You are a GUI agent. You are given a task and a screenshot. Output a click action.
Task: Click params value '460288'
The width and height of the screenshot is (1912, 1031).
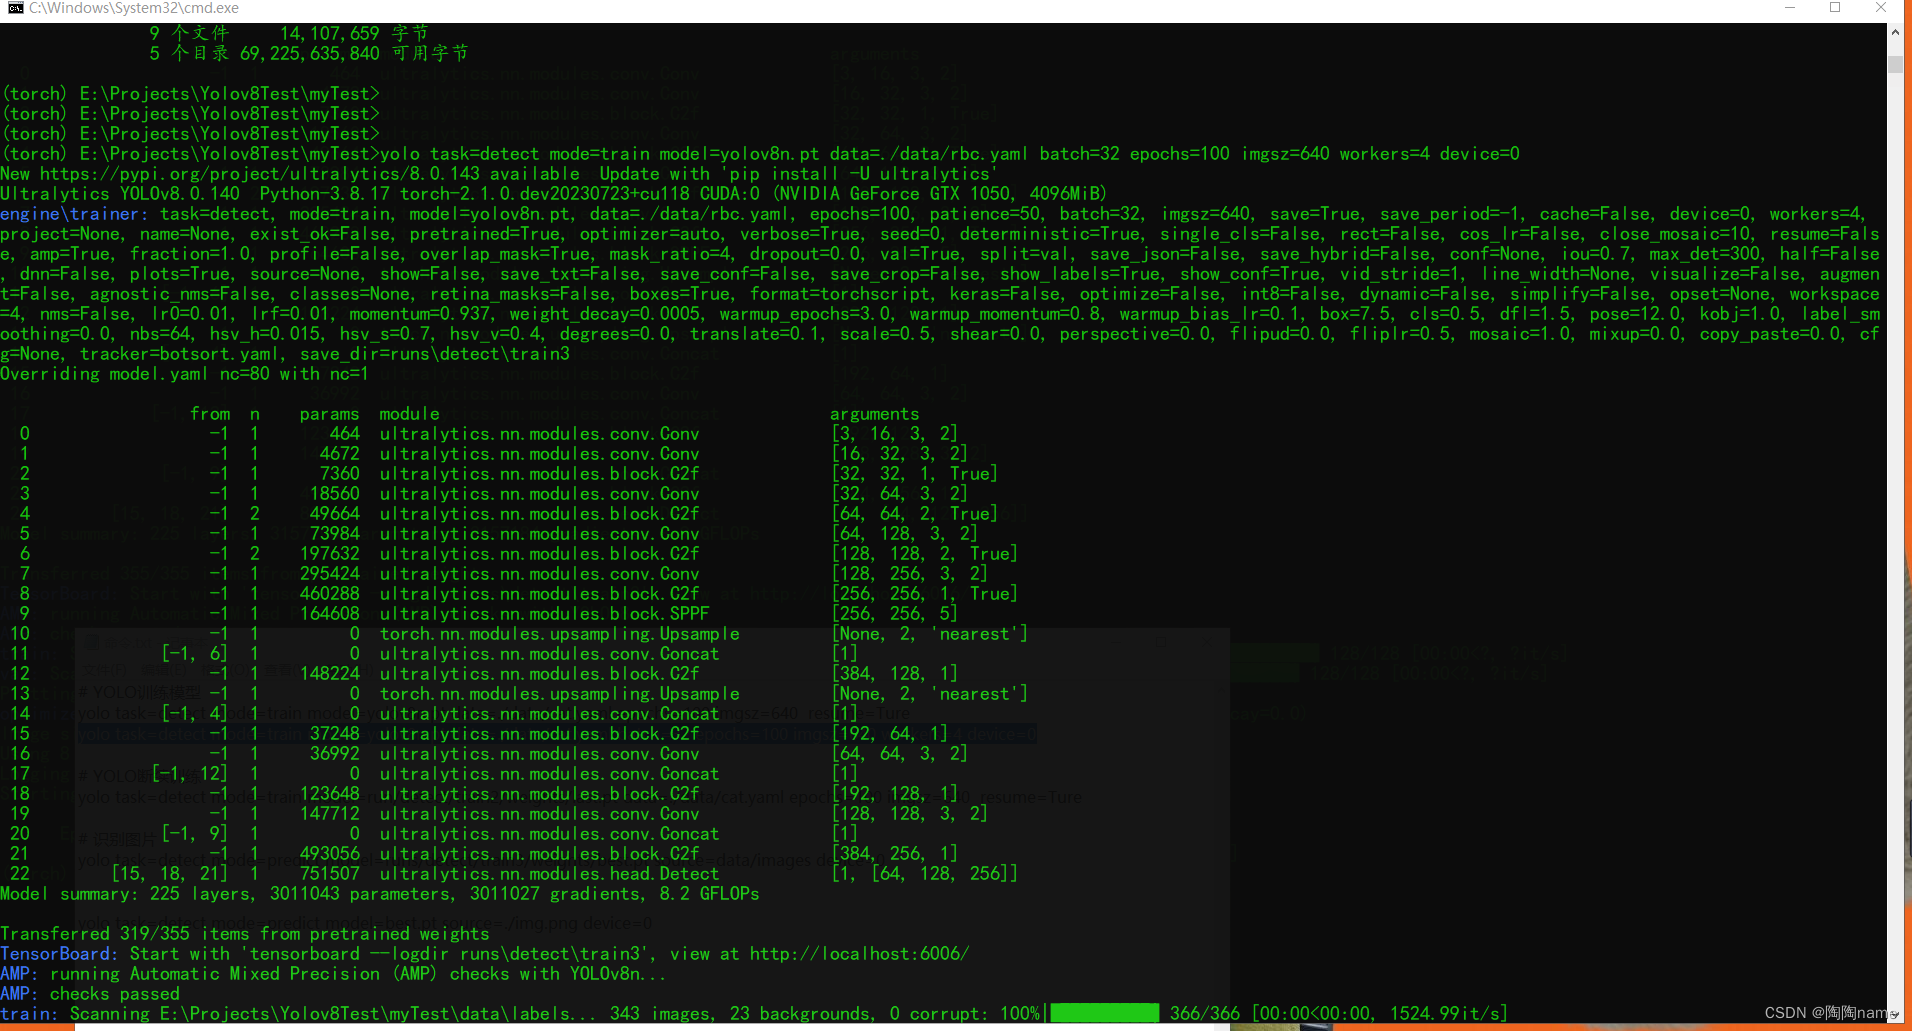[329, 594]
